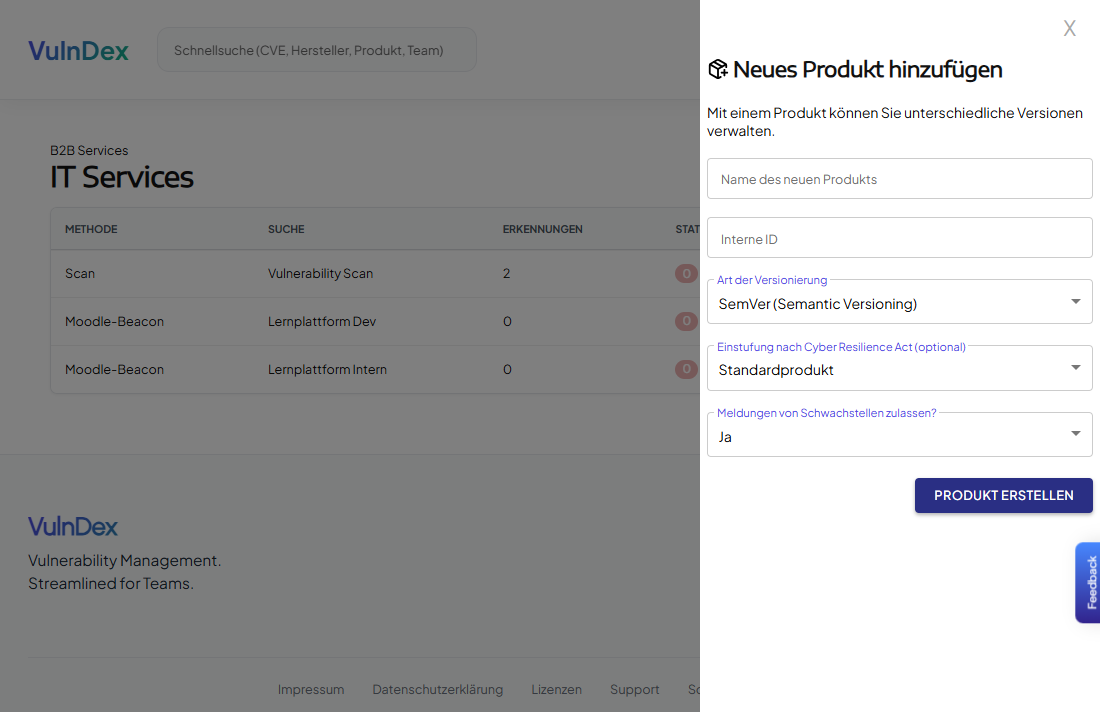Sort by the Erkennungen column header
The height and width of the screenshot is (712, 1100).
pyautogui.click(x=542, y=229)
